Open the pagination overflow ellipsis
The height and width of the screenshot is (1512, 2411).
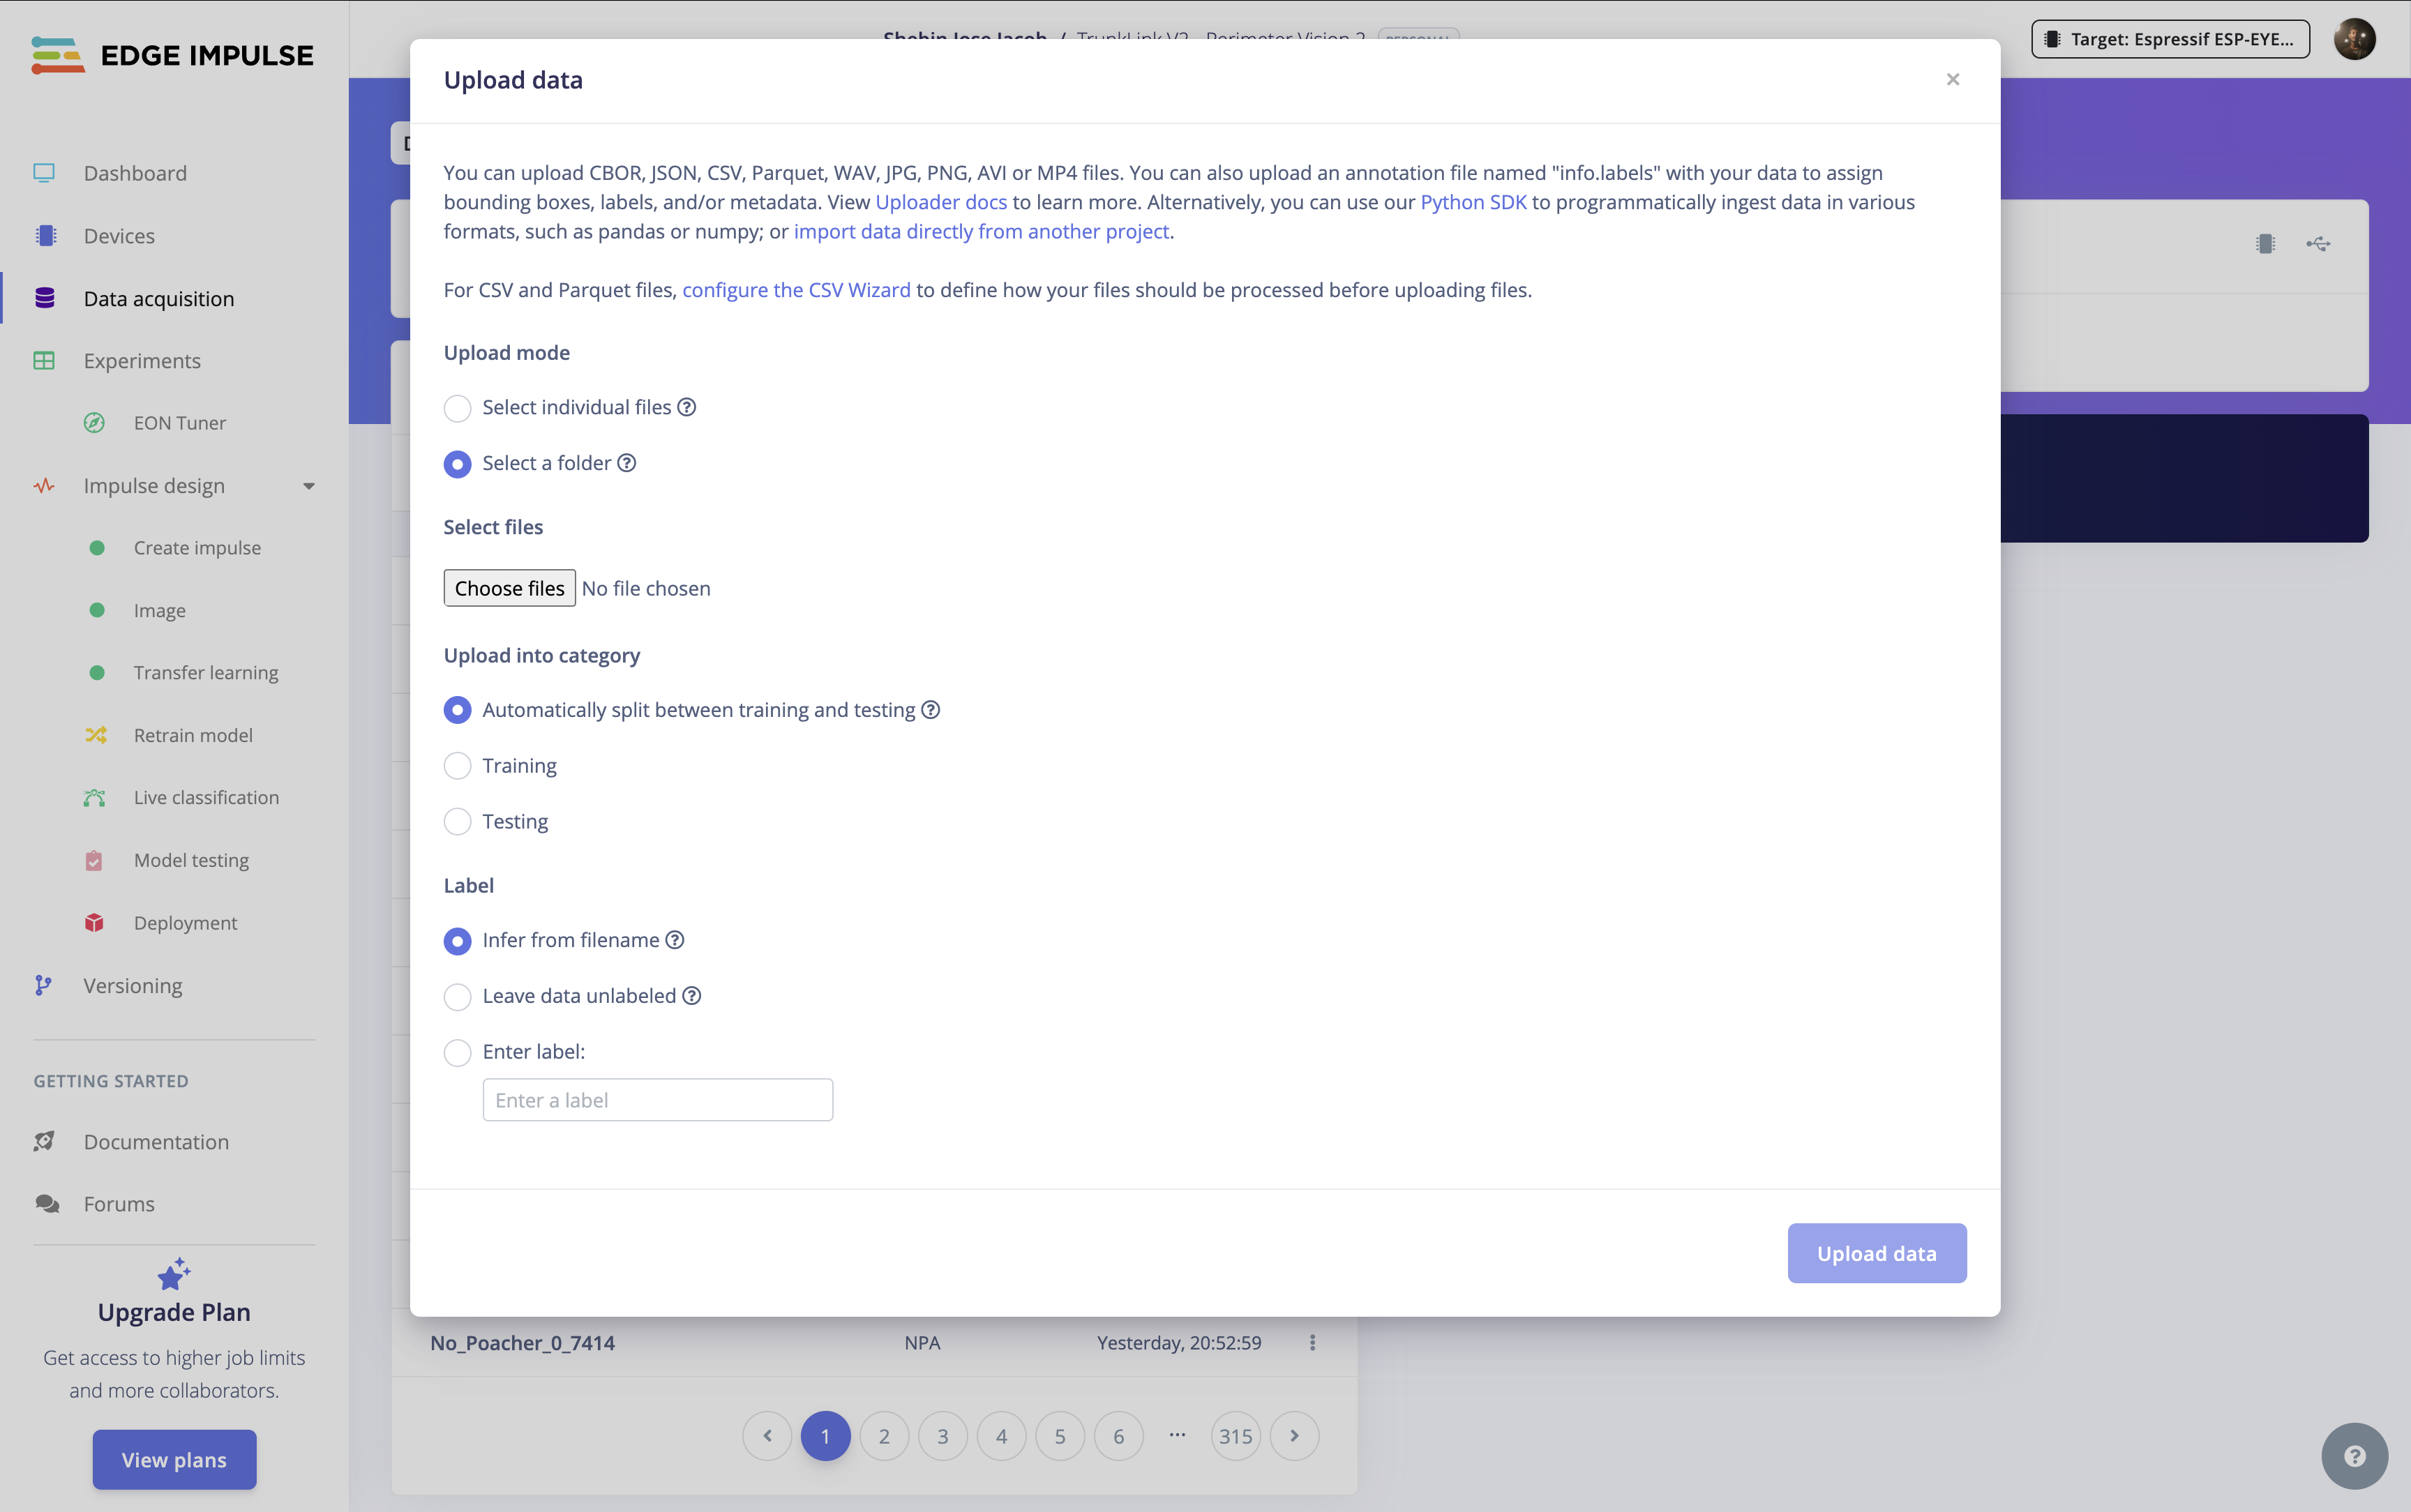(x=1176, y=1435)
